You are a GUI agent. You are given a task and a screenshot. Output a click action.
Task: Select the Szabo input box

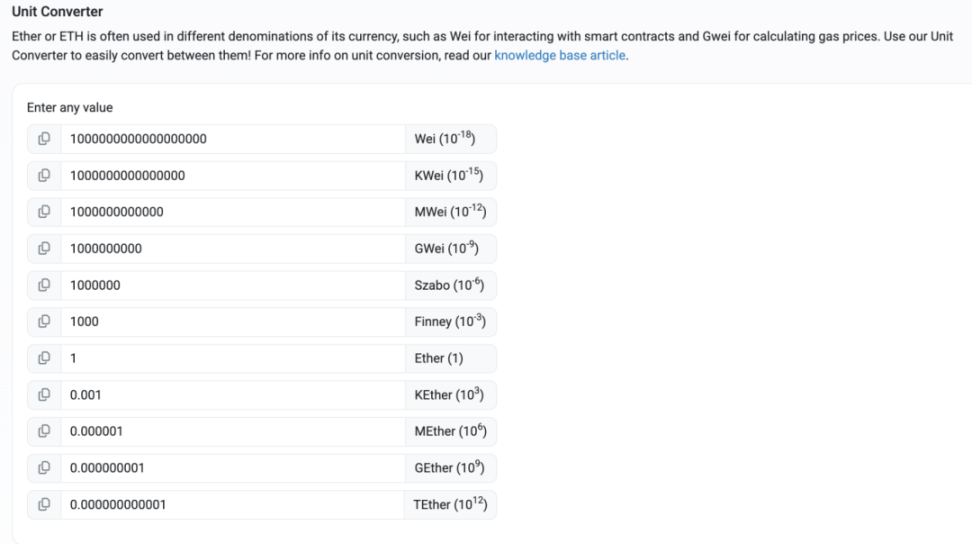coord(233,285)
